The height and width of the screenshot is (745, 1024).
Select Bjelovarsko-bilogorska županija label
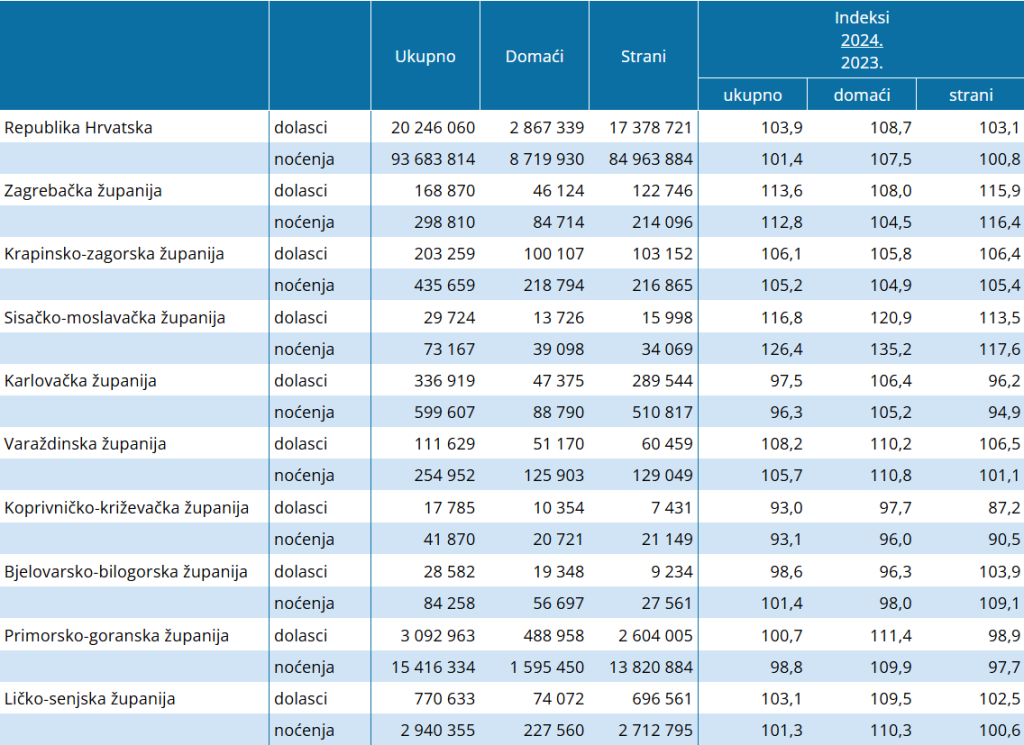[125, 572]
